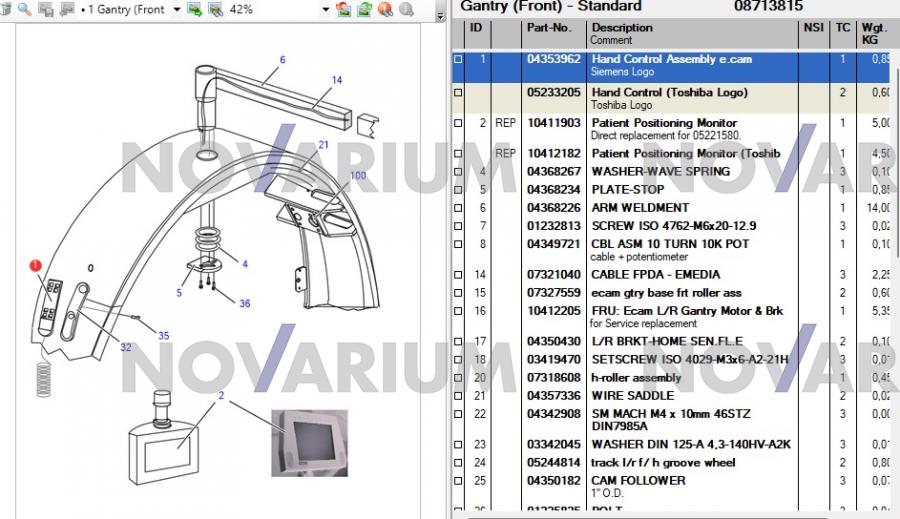Open part number 10411903 link
Screen dimensions: 900x519
[x=553, y=123]
